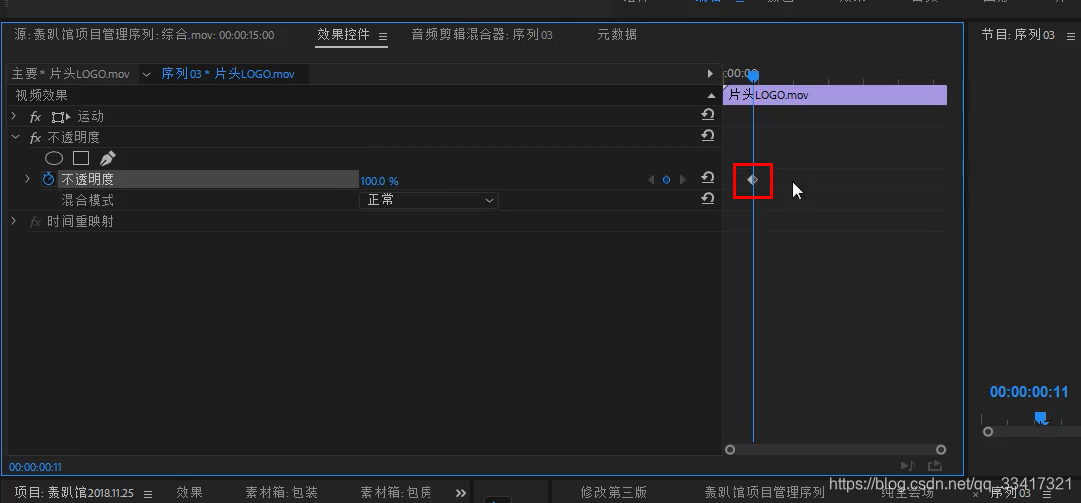This screenshot has height=503, width=1081.
Task: Show overflow panel tabs via double-arrow
Action: pyautogui.click(x=461, y=493)
